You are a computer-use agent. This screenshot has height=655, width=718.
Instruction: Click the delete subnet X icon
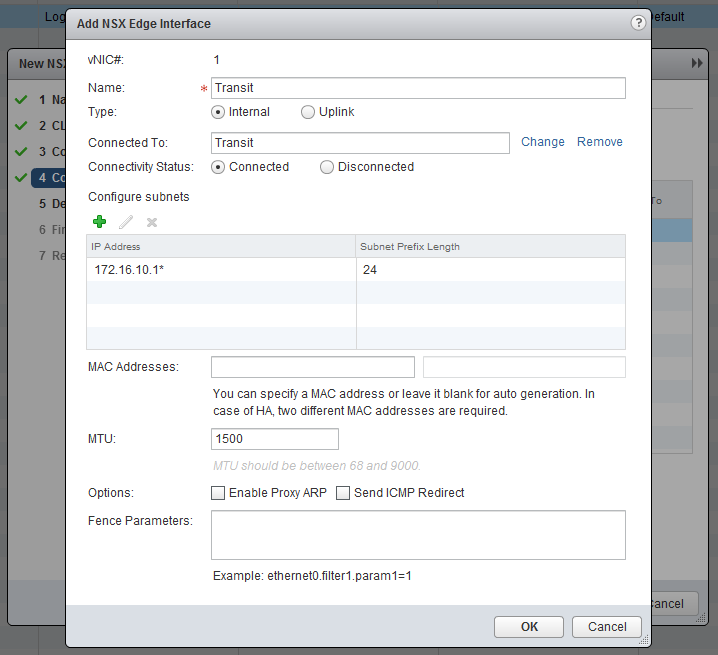(152, 222)
